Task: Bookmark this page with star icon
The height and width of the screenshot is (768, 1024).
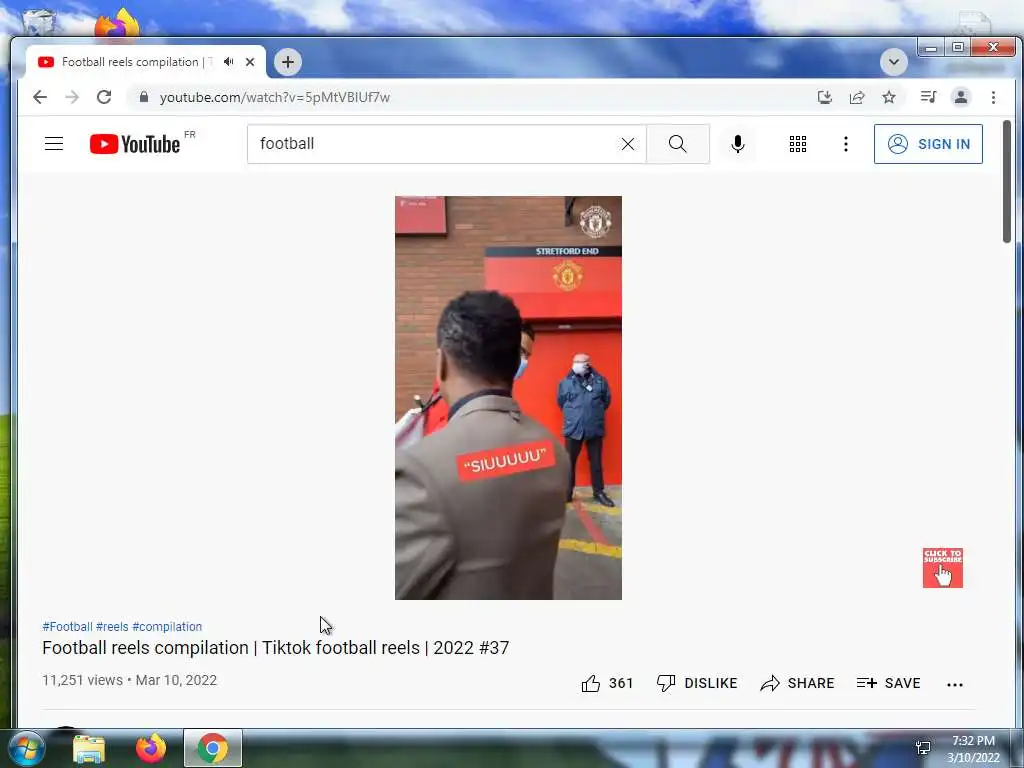Action: click(x=889, y=97)
